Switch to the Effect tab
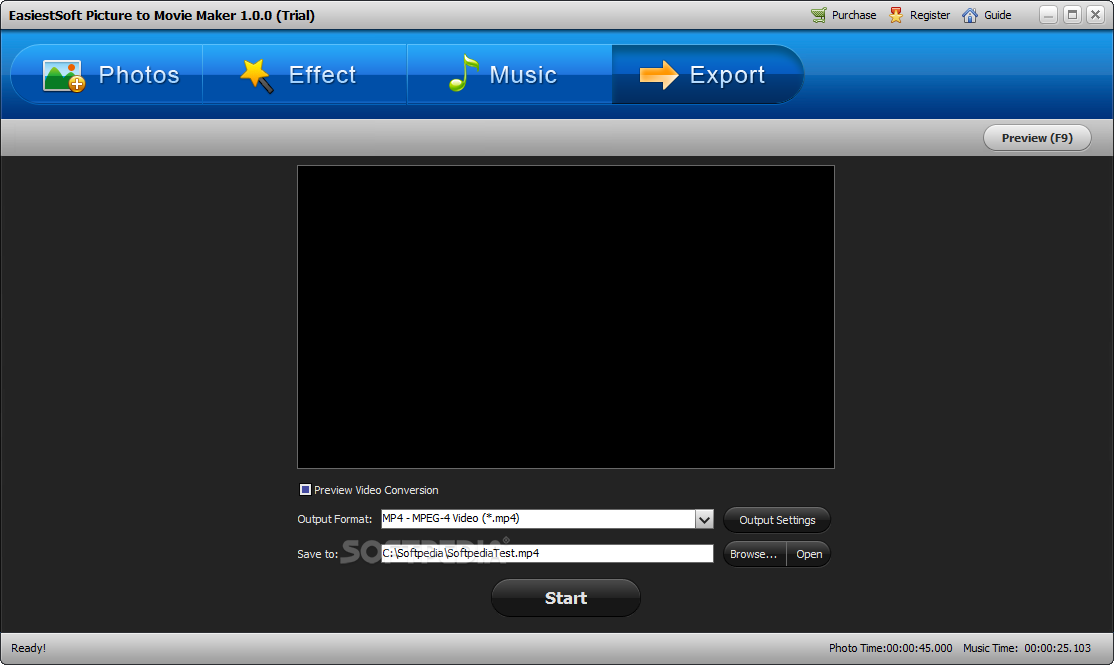The width and height of the screenshot is (1114, 665). (x=305, y=75)
